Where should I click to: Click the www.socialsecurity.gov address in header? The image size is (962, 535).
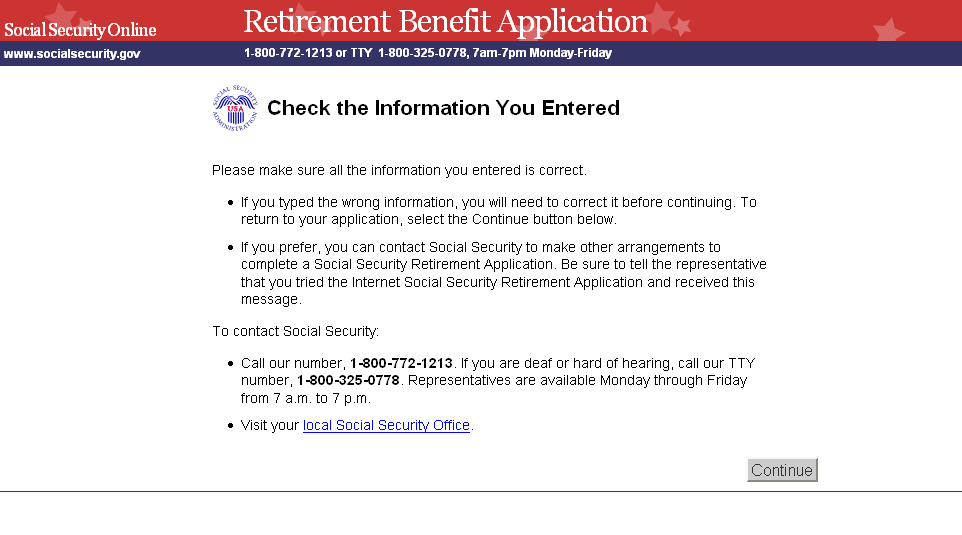click(72, 53)
